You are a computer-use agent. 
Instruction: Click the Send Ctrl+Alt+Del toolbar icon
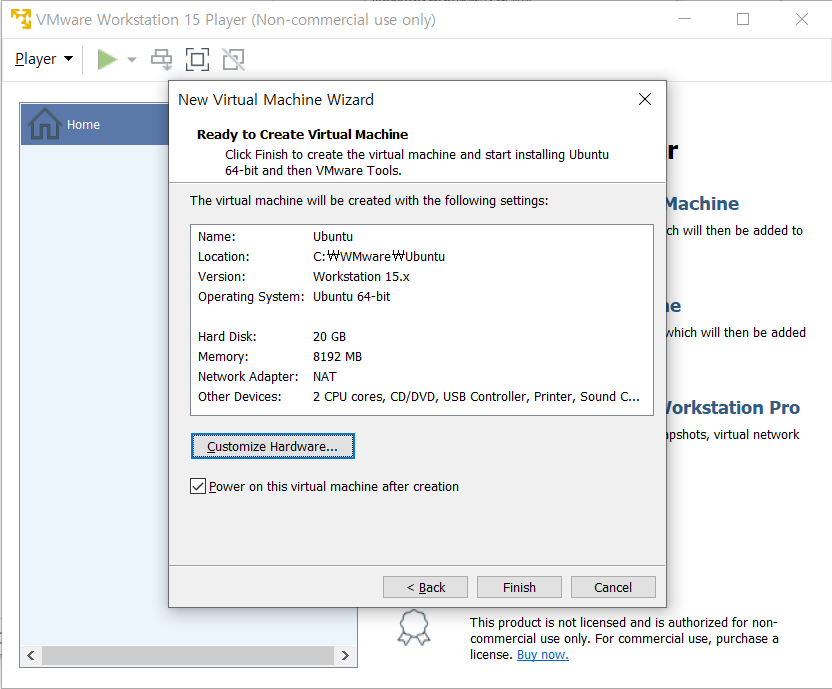click(161, 59)
